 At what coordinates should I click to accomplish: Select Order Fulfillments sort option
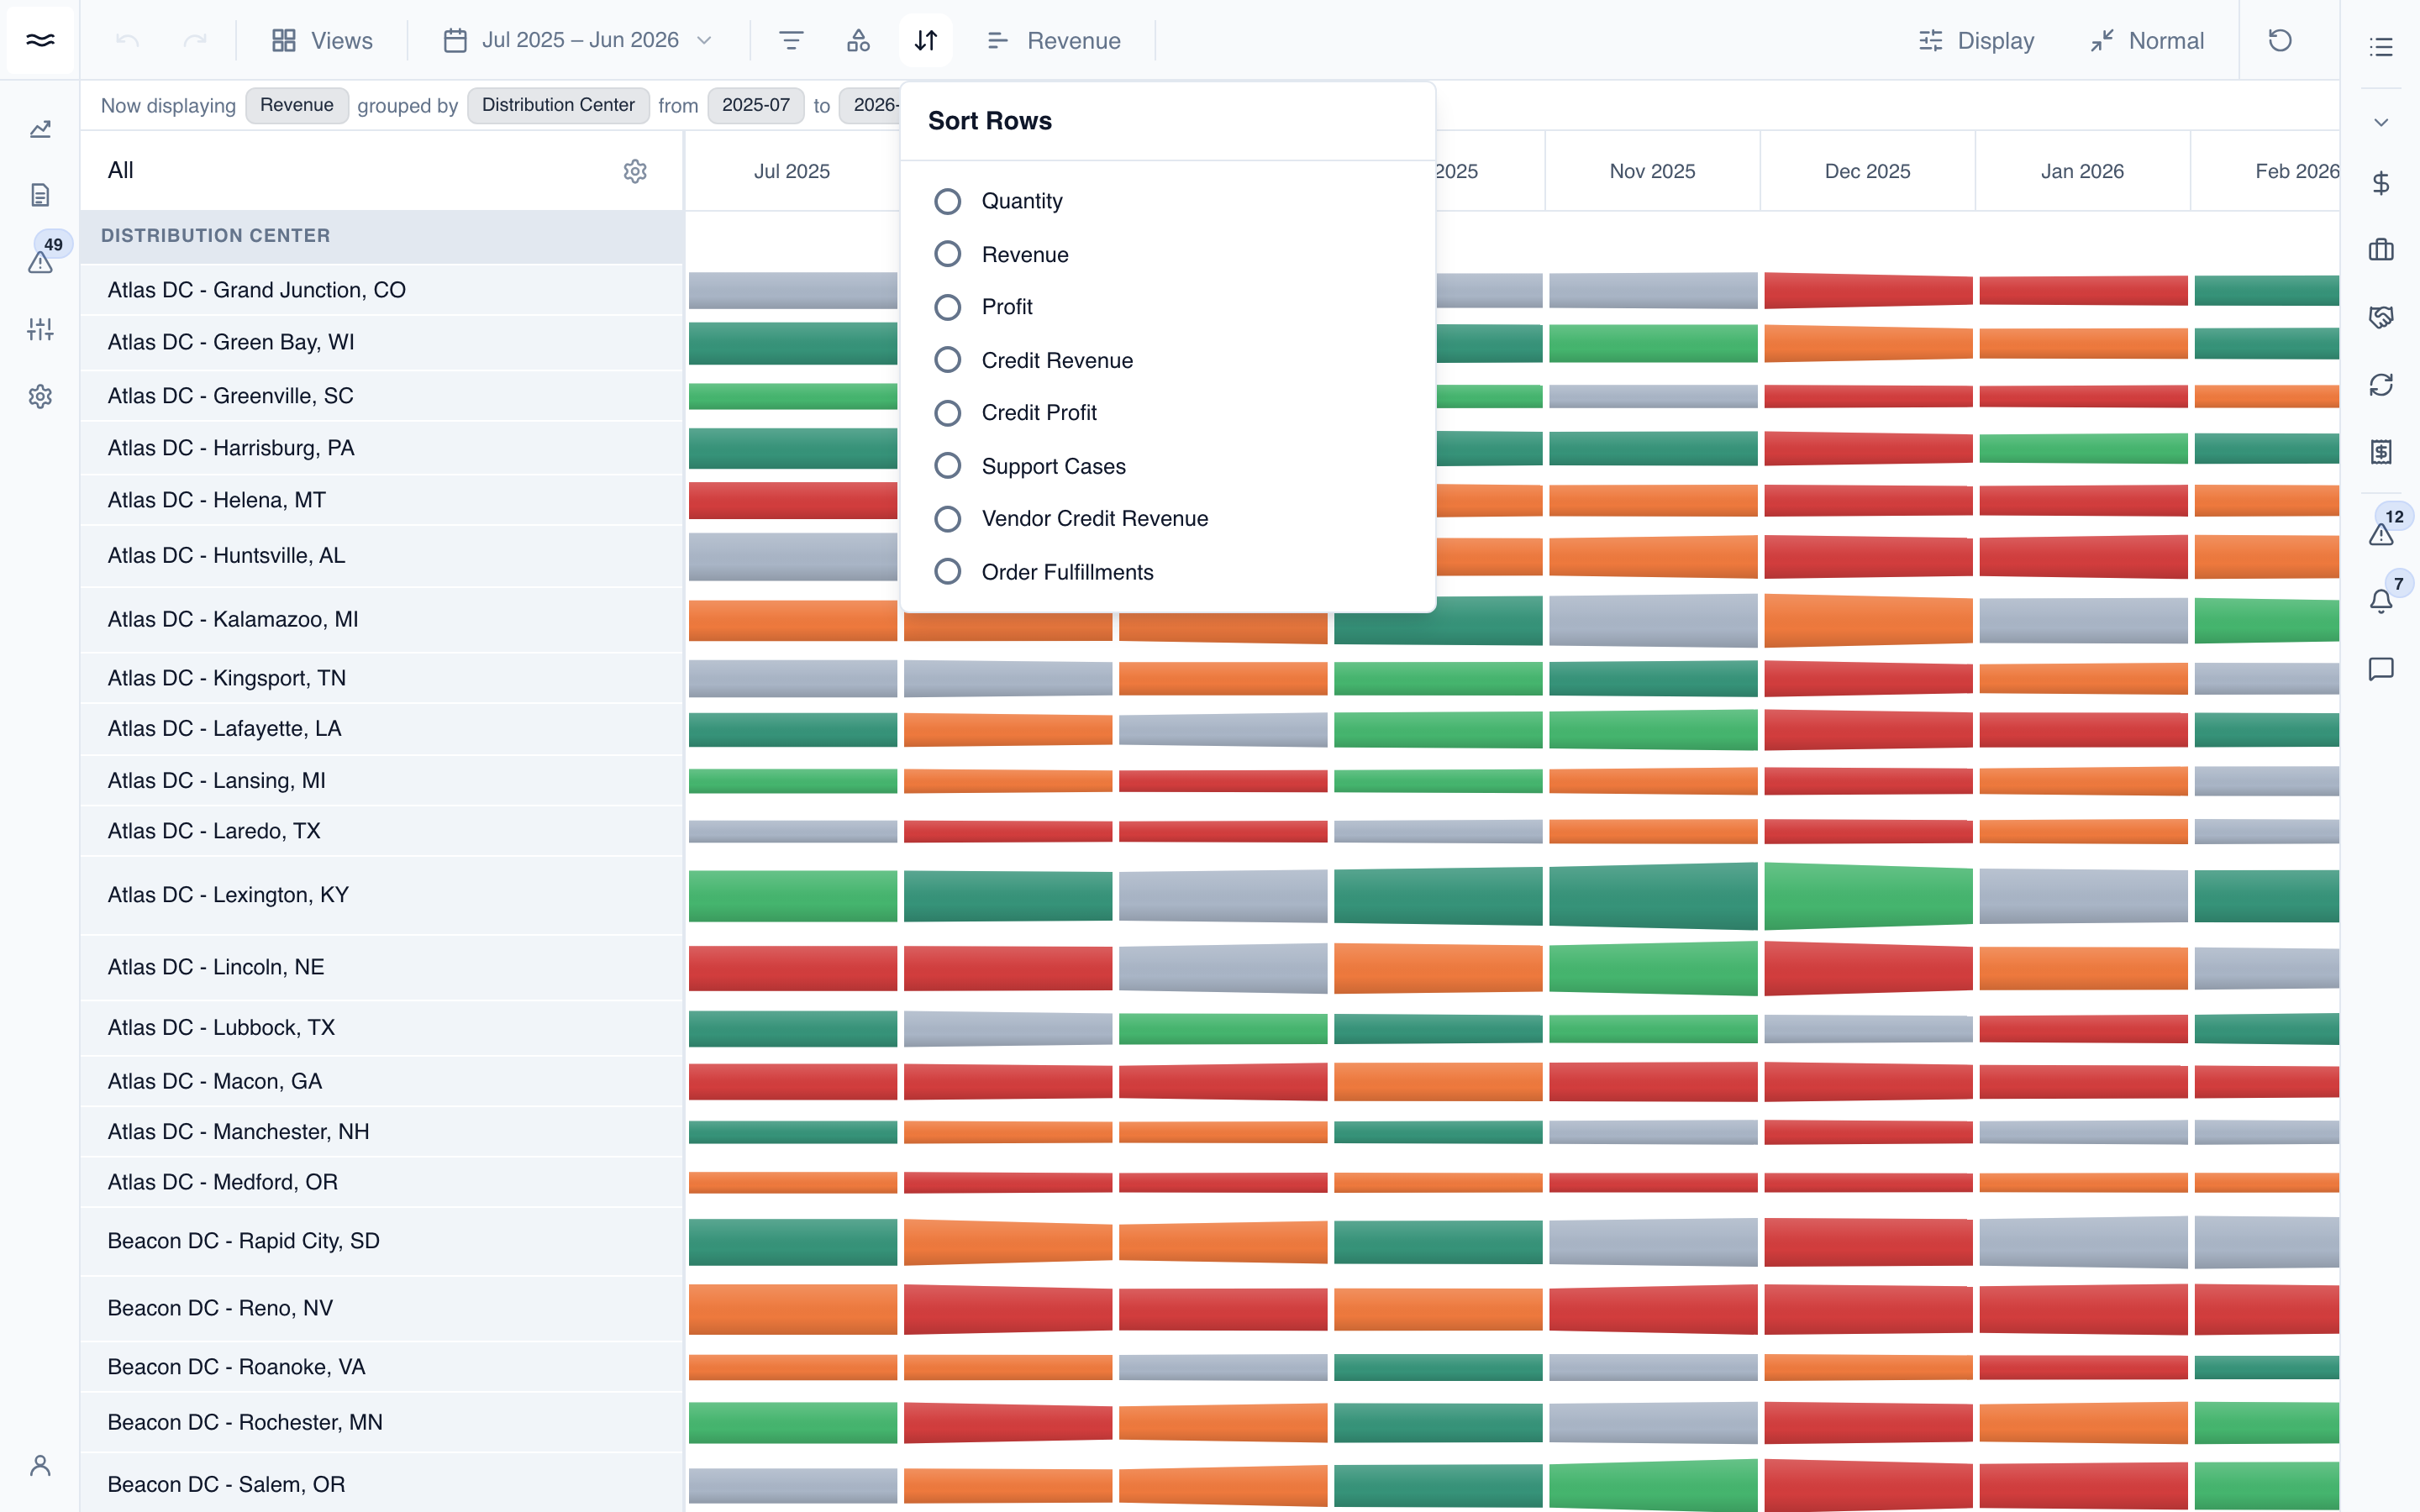pos(947,572)
